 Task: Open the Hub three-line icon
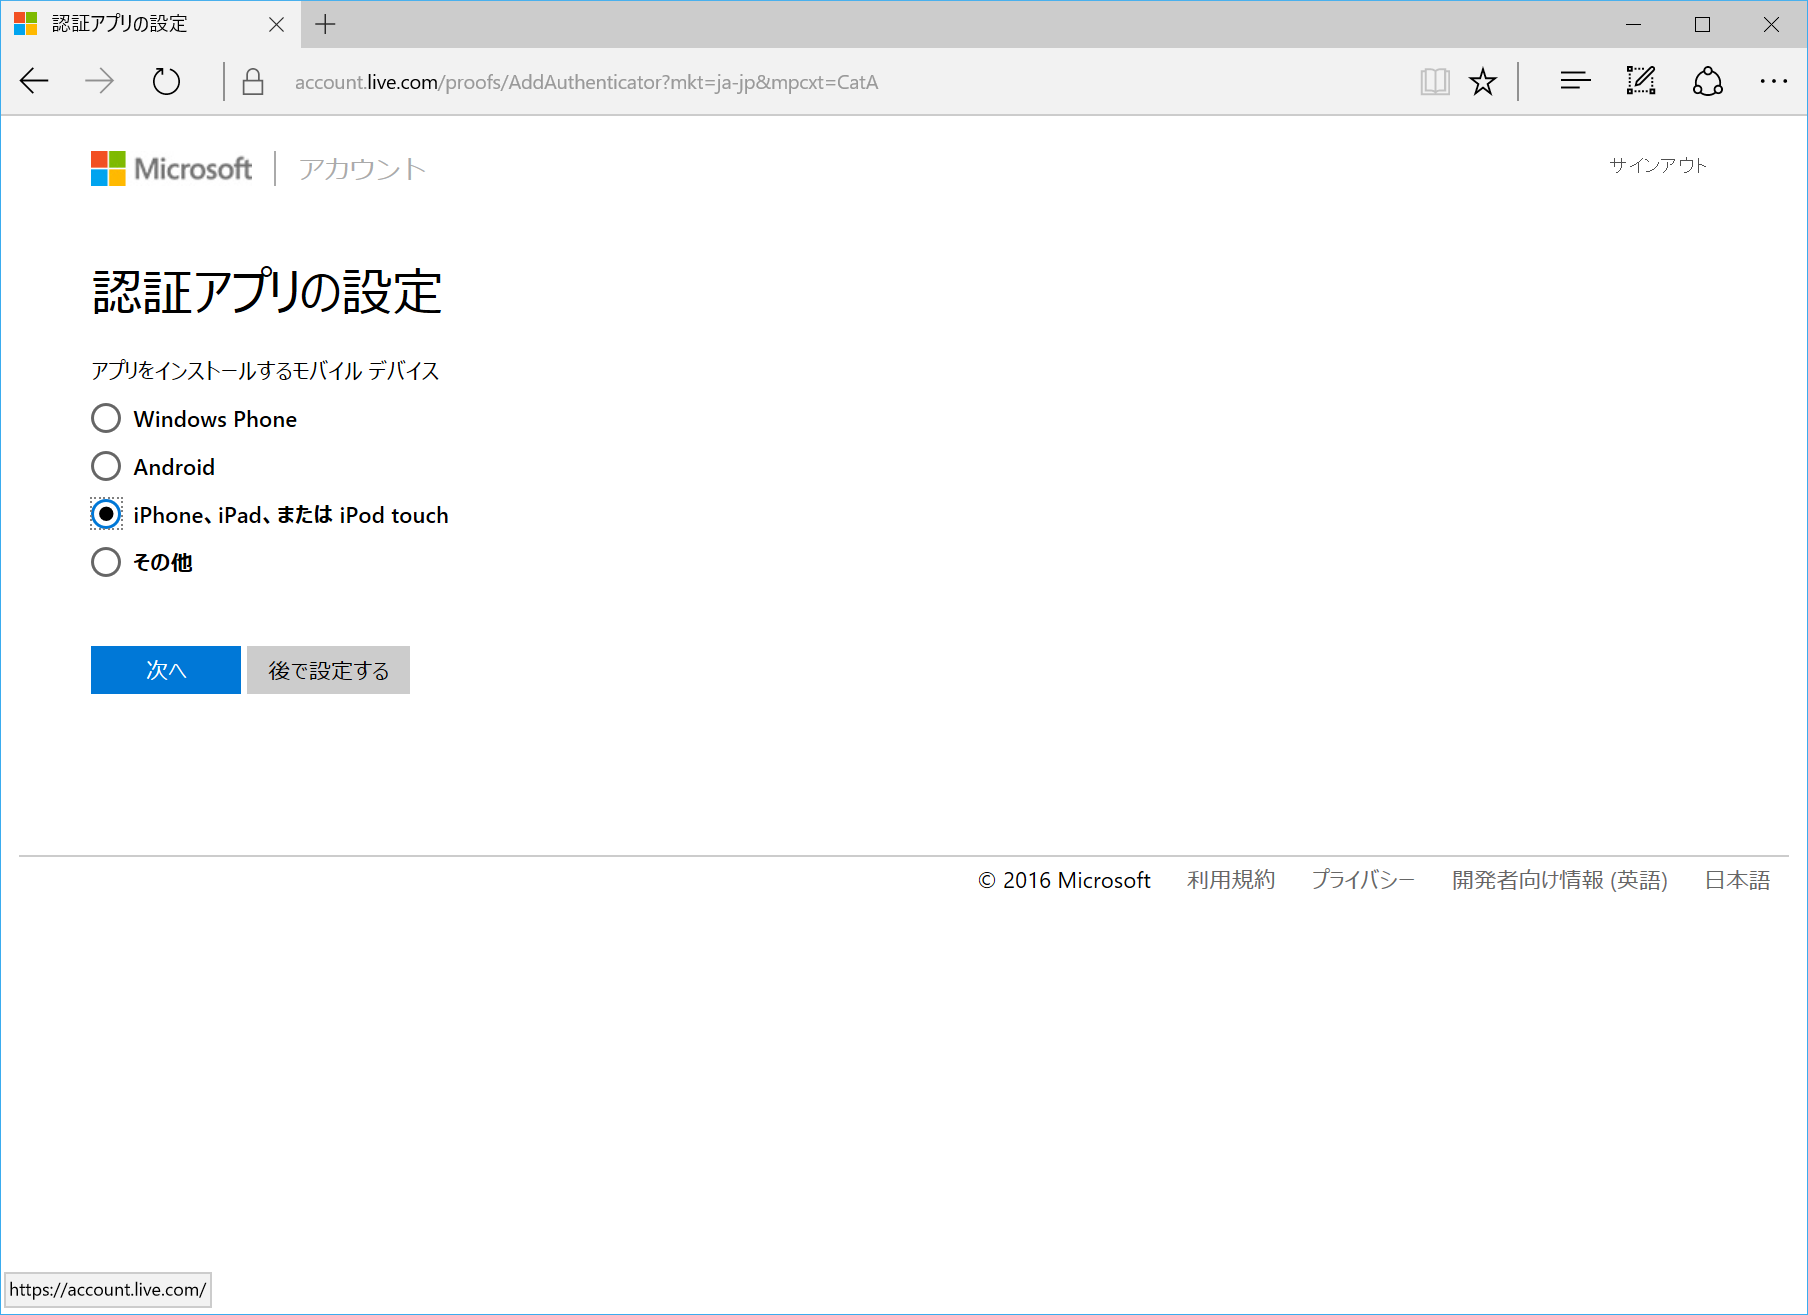click(1575, 81)
